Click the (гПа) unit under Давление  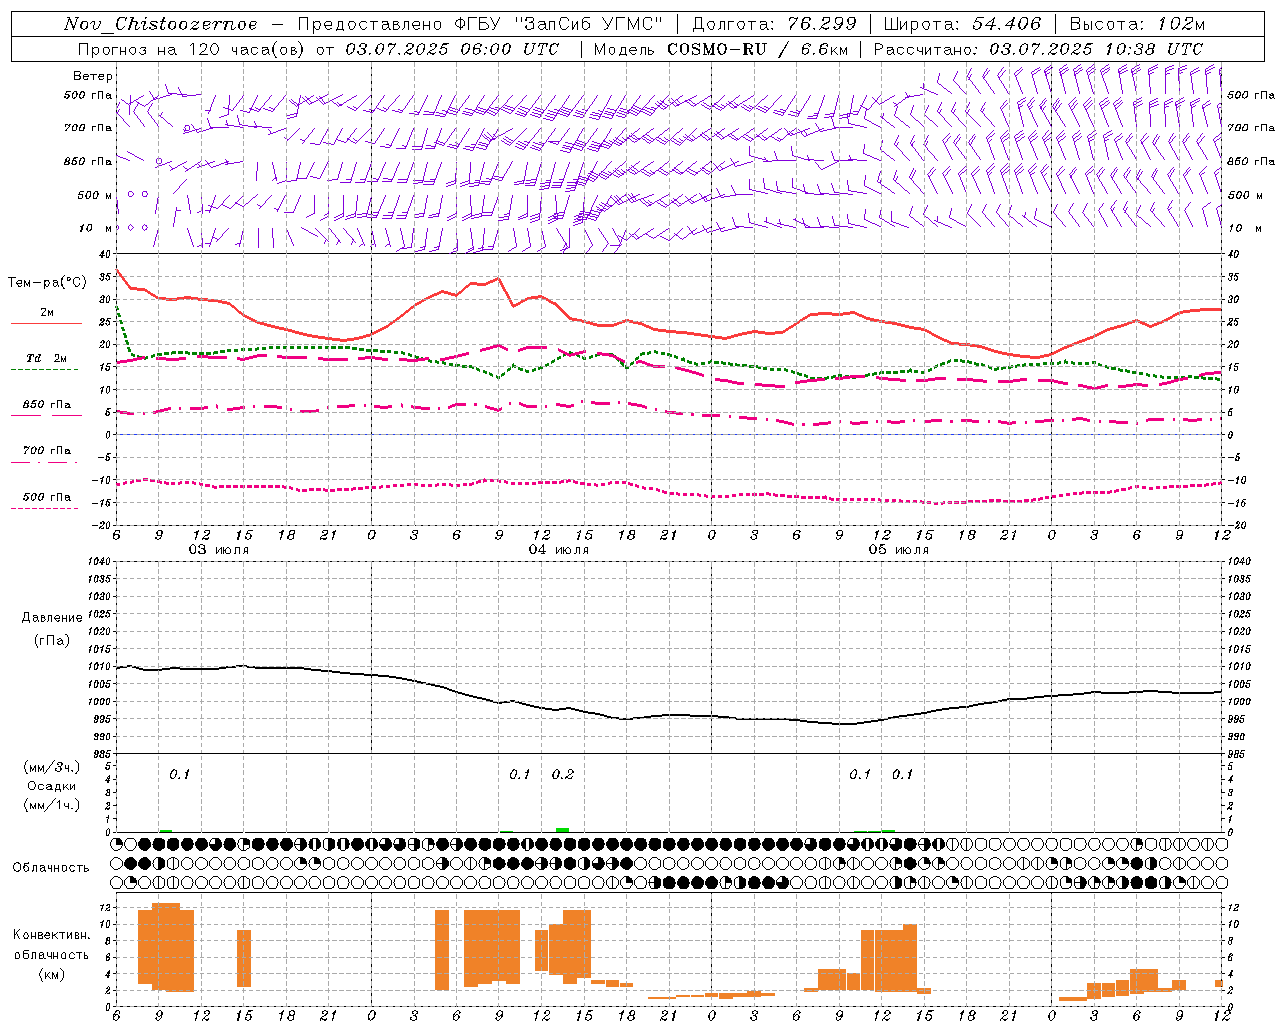(52, 640)
